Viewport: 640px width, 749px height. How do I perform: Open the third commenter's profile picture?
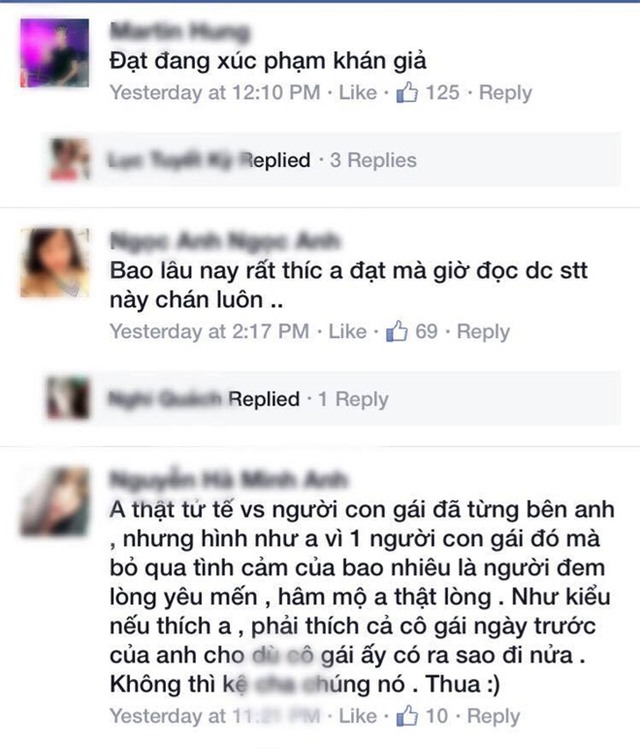(x=54, y=501)
